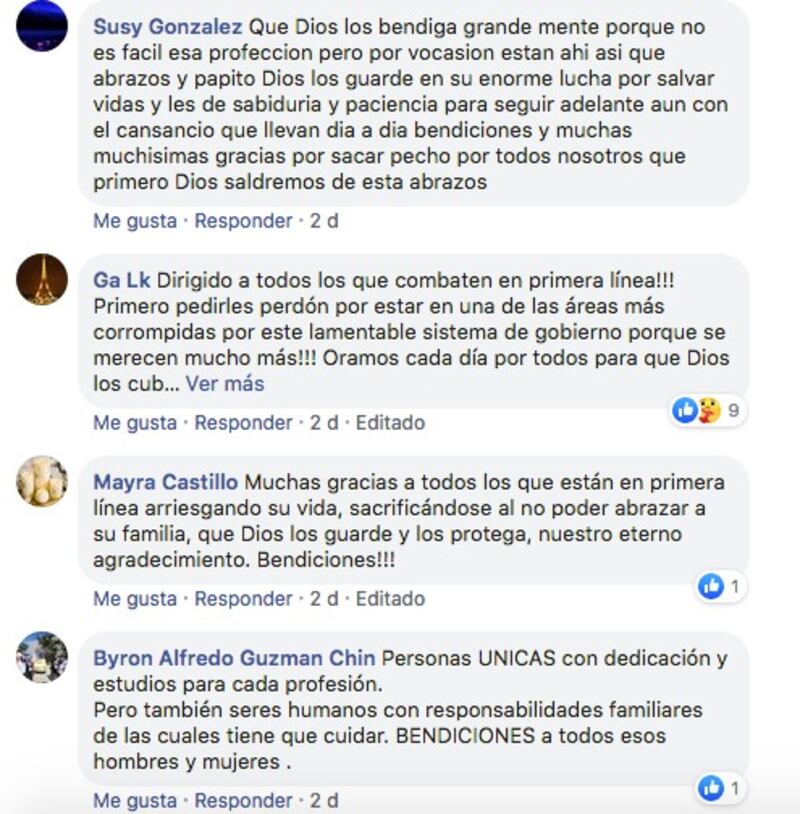Open Susy Gonzalez's profile picture
This screenshot has height=814, width=800.
42,26
